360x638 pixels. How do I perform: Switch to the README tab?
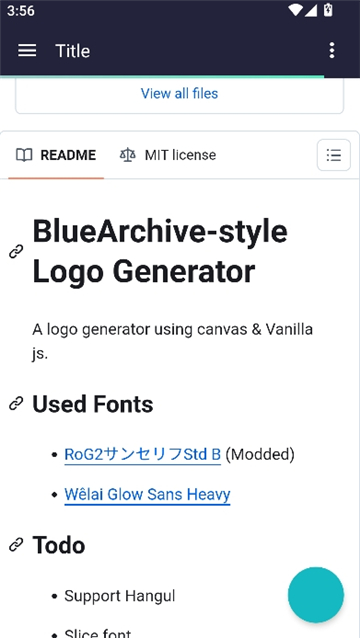tap(56, 155)
